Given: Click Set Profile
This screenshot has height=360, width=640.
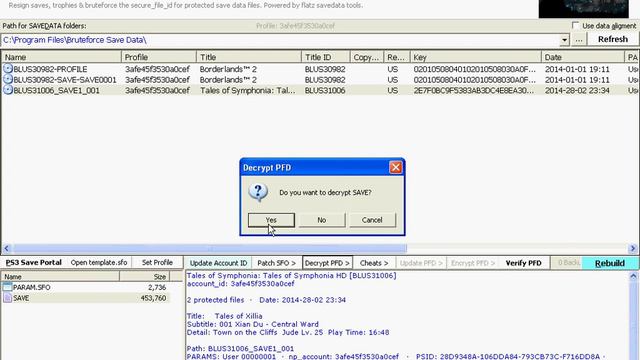Looking at the screenshot, I should click(x=157, y=262).
